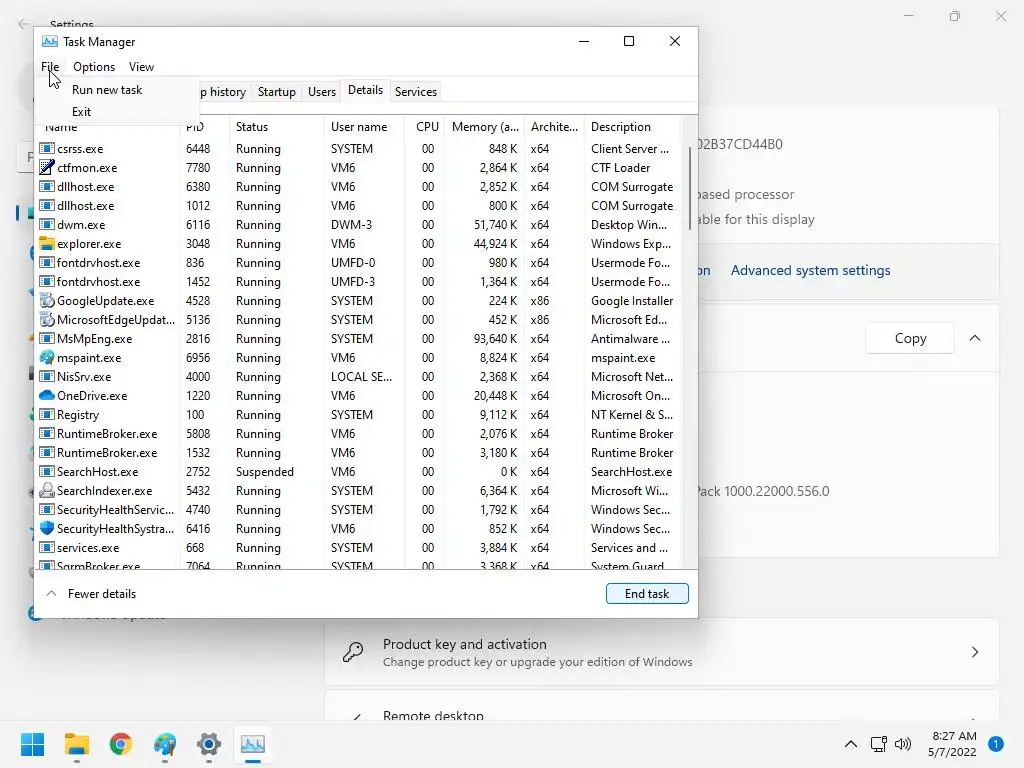
Task: Sort by the Status column header
Action: 276,127
